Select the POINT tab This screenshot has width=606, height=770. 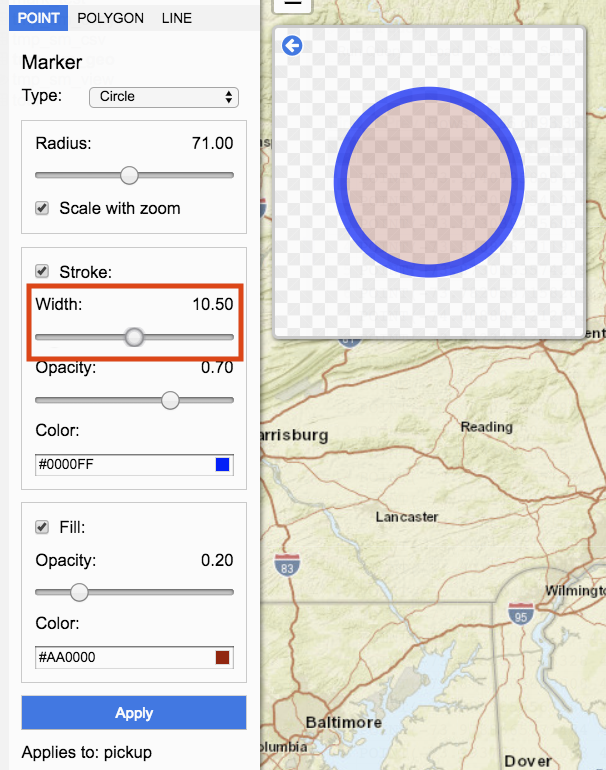tap(38, 18)
